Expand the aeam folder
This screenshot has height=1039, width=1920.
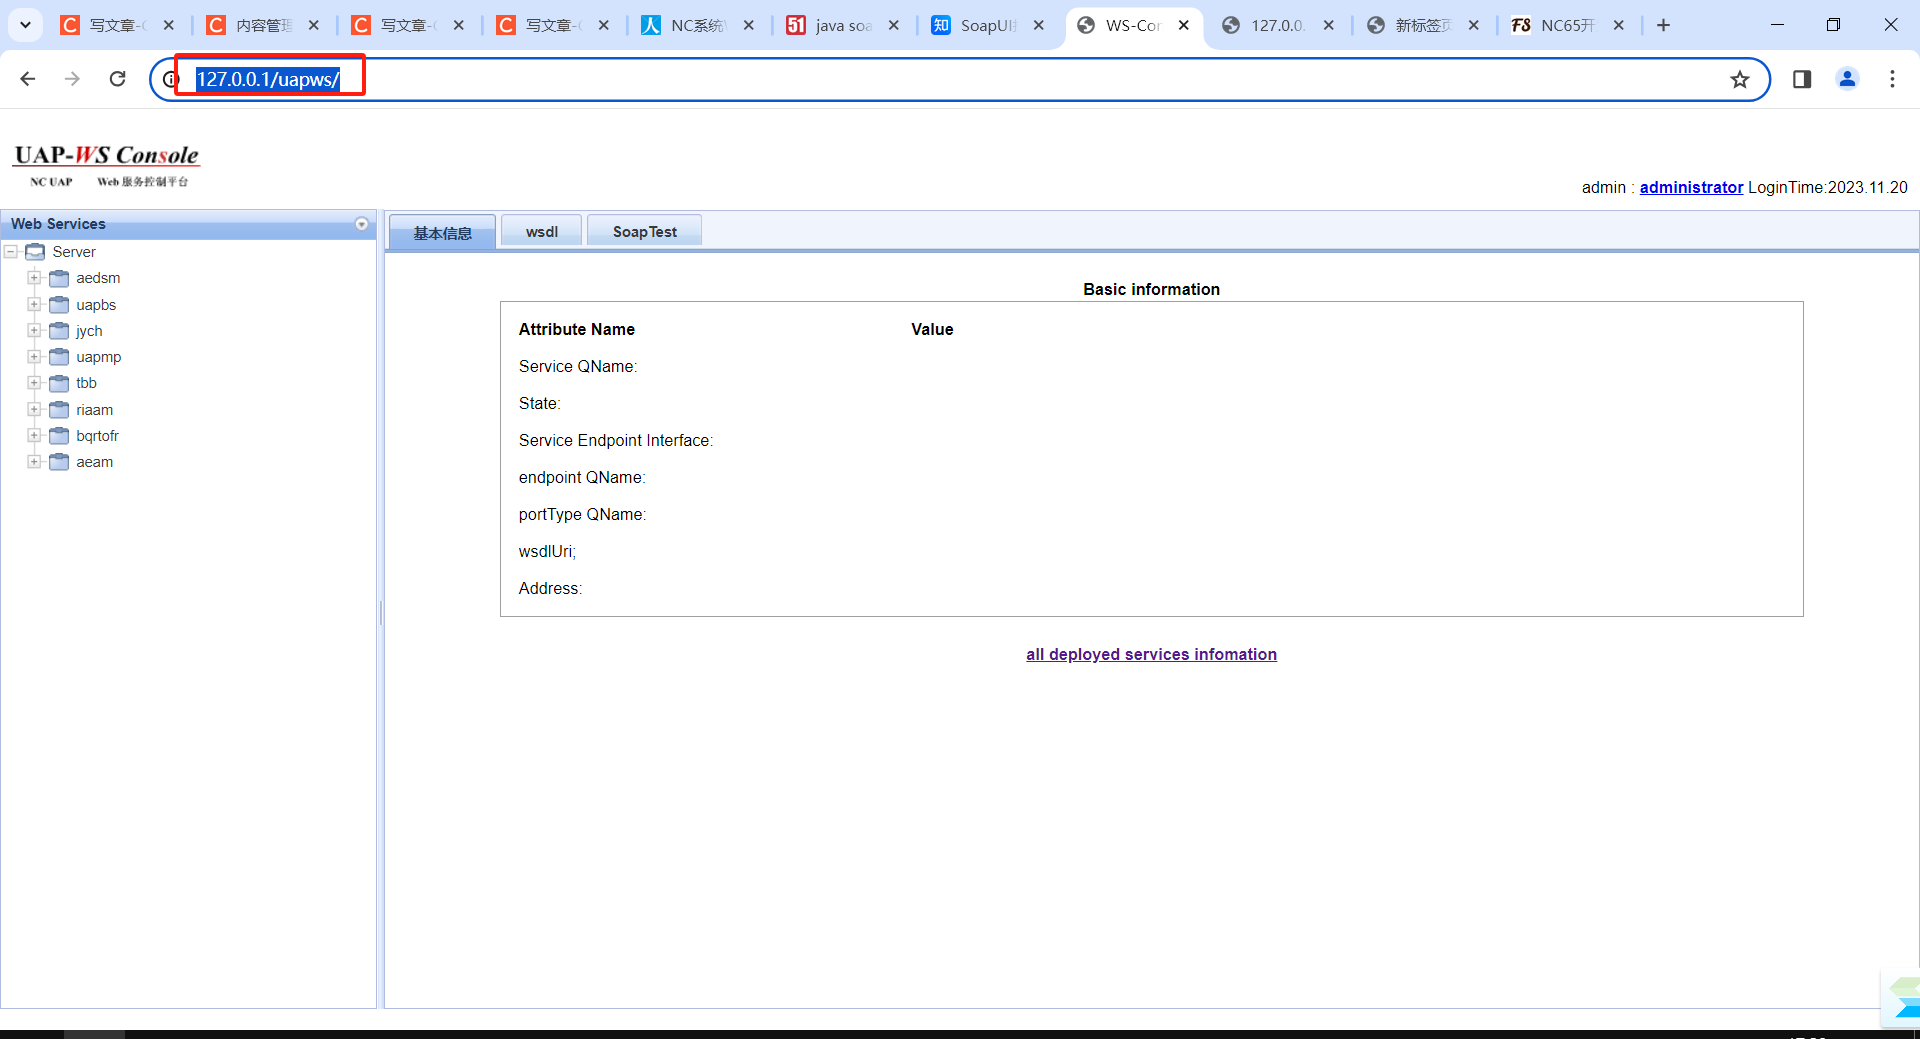[34, 462]
